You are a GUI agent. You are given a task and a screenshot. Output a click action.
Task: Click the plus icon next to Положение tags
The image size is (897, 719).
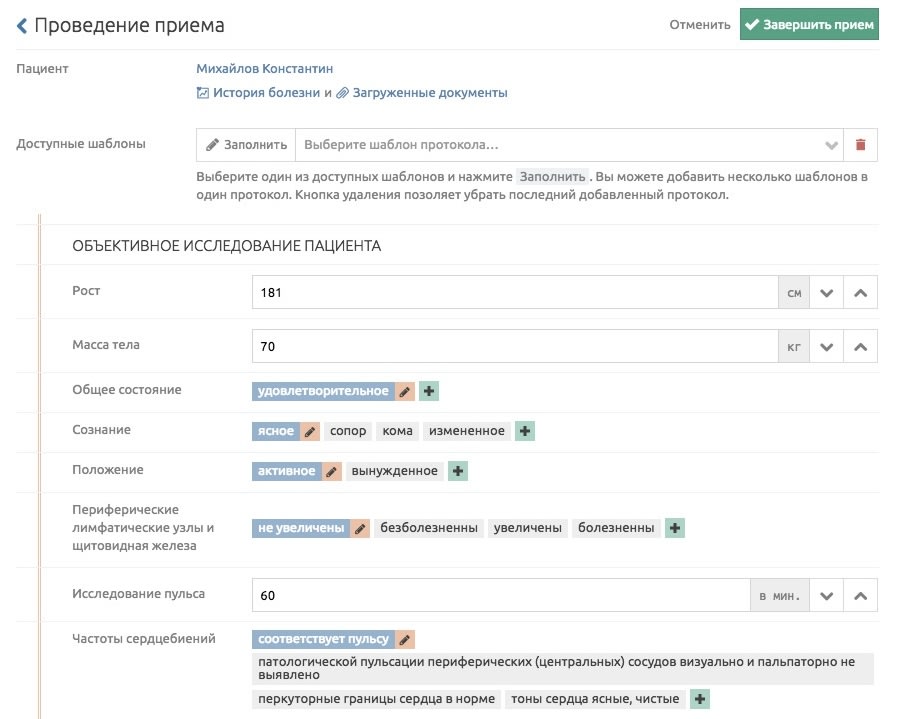(x=457, y=471)
